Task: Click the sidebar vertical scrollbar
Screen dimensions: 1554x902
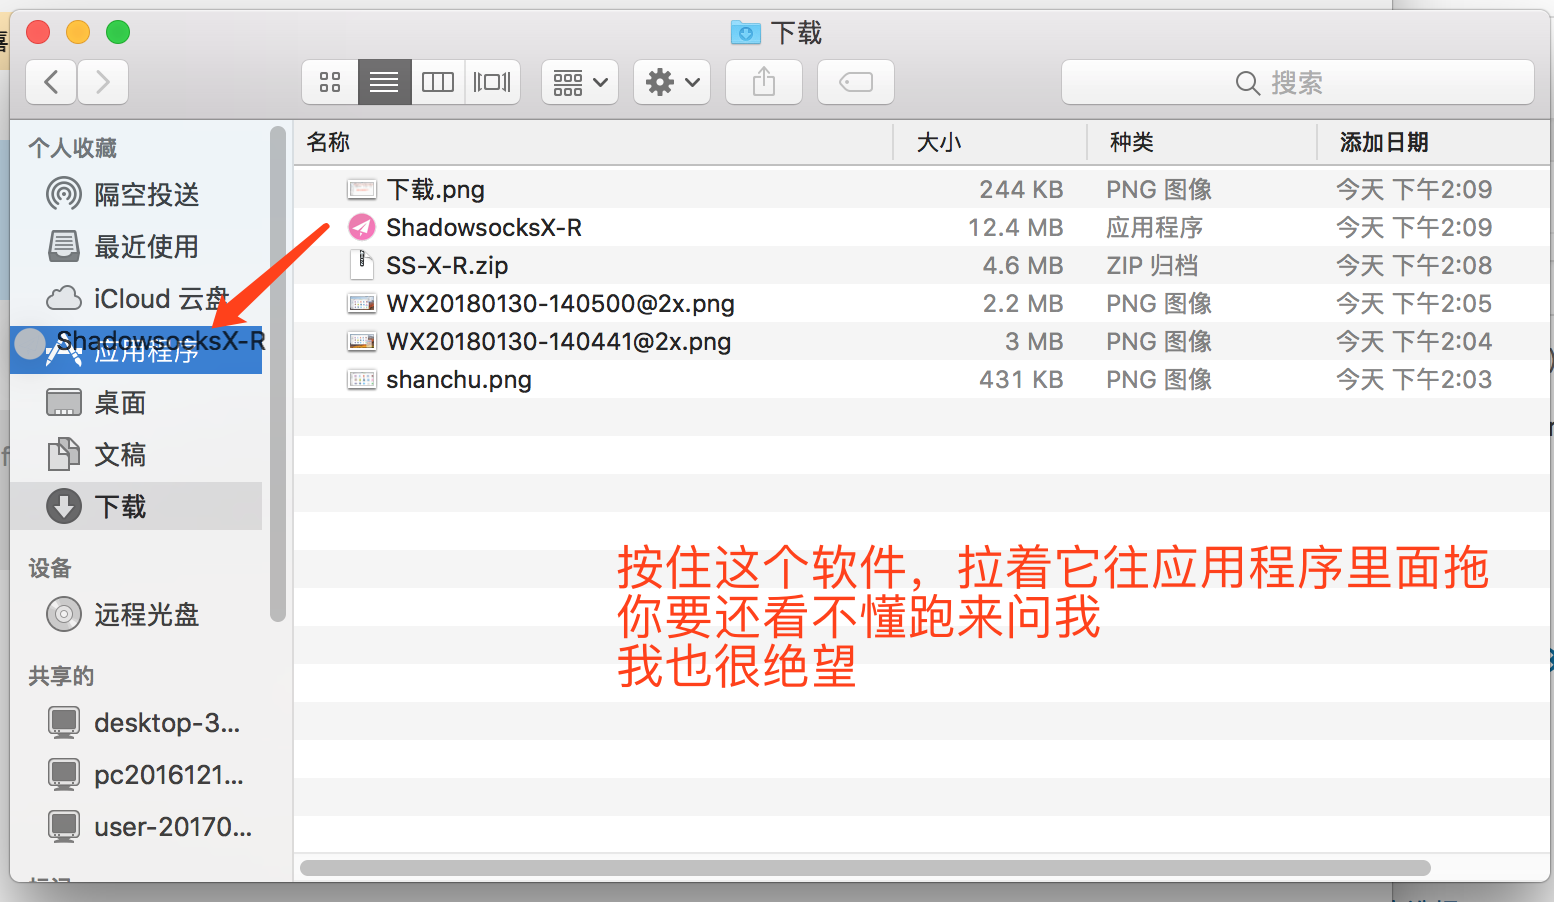Action: (x=277, y=373)
